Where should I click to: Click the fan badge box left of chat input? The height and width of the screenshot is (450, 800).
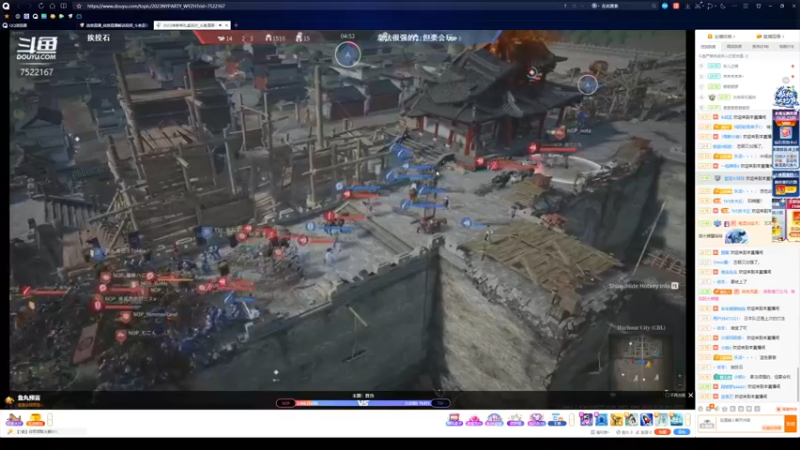pyautogui.click(x=707, y=424)
